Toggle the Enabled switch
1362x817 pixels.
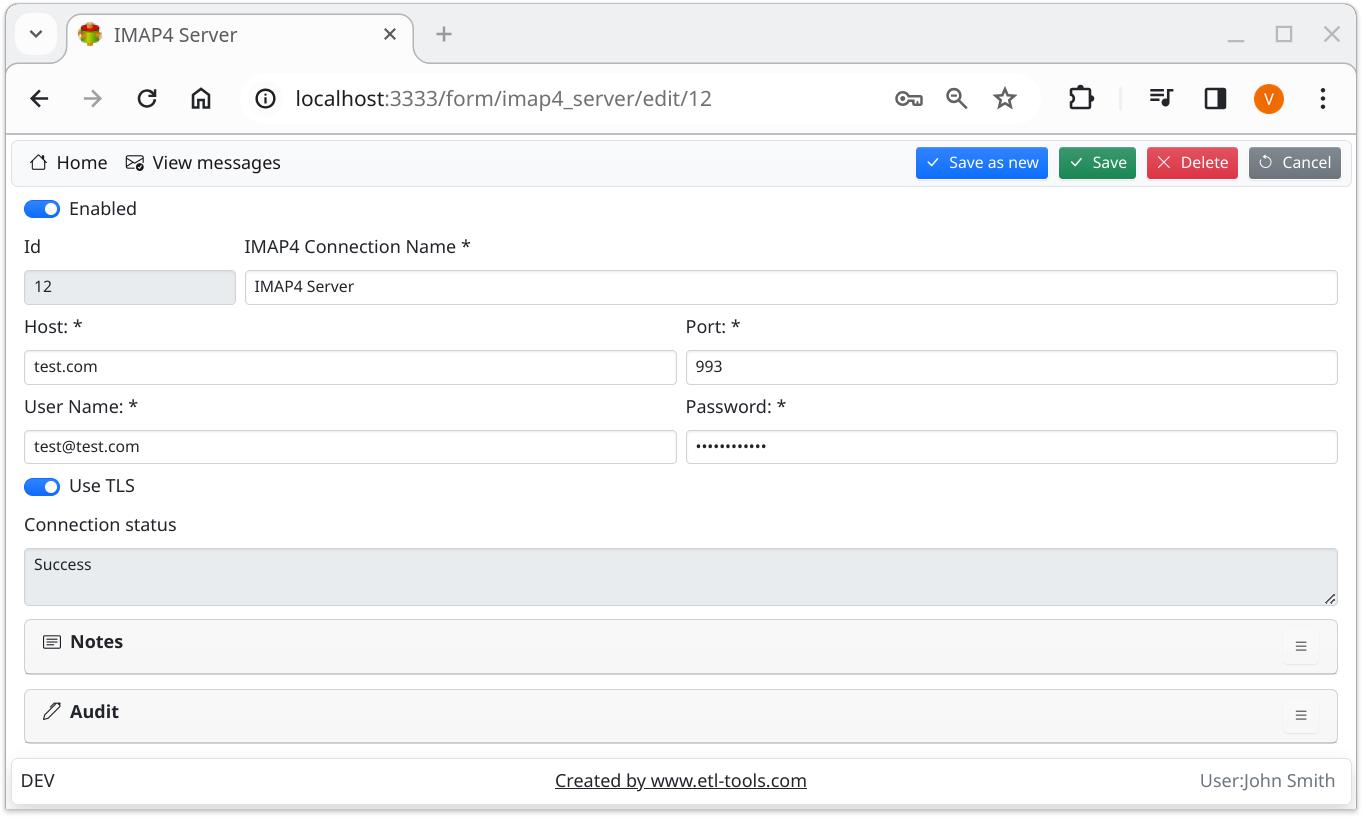pos(42,209)
